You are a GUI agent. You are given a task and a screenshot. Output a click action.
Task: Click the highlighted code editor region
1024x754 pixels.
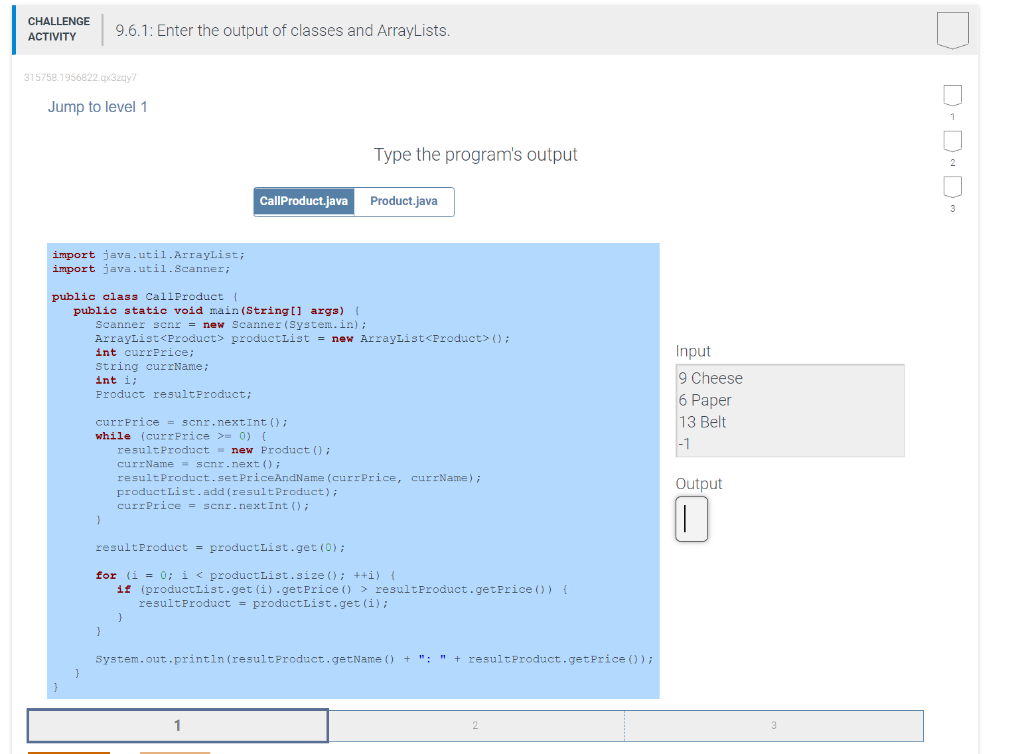(x=353, y=470)
